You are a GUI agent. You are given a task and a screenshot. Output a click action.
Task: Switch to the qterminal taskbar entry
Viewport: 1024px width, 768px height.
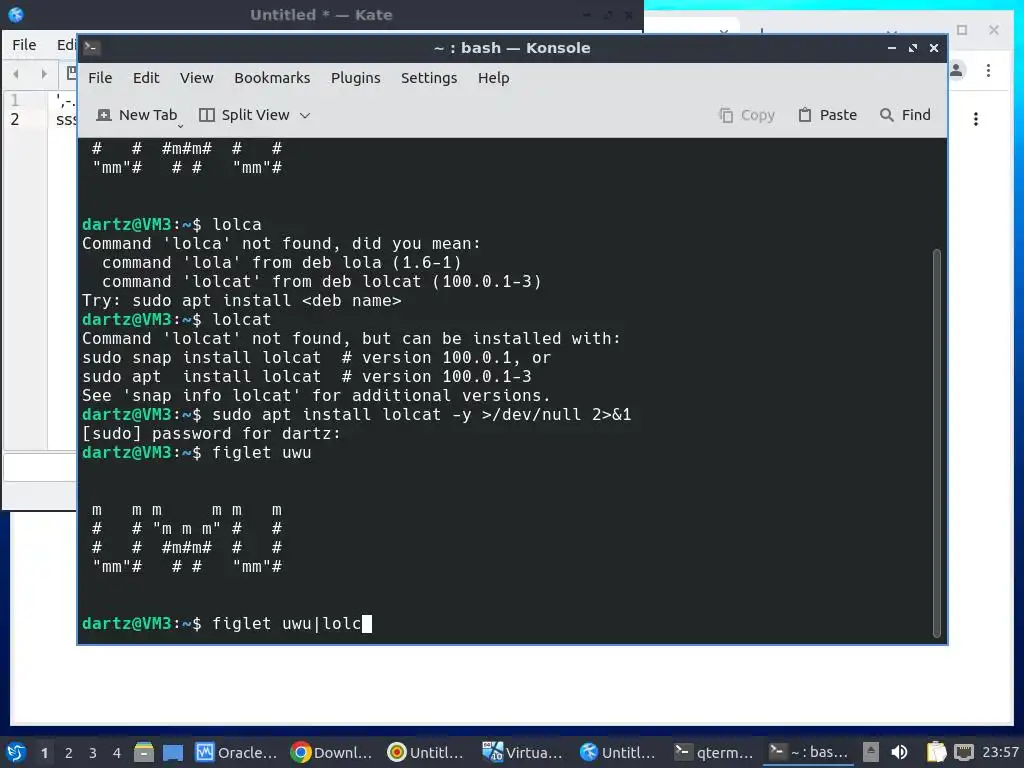pos(714,752)
